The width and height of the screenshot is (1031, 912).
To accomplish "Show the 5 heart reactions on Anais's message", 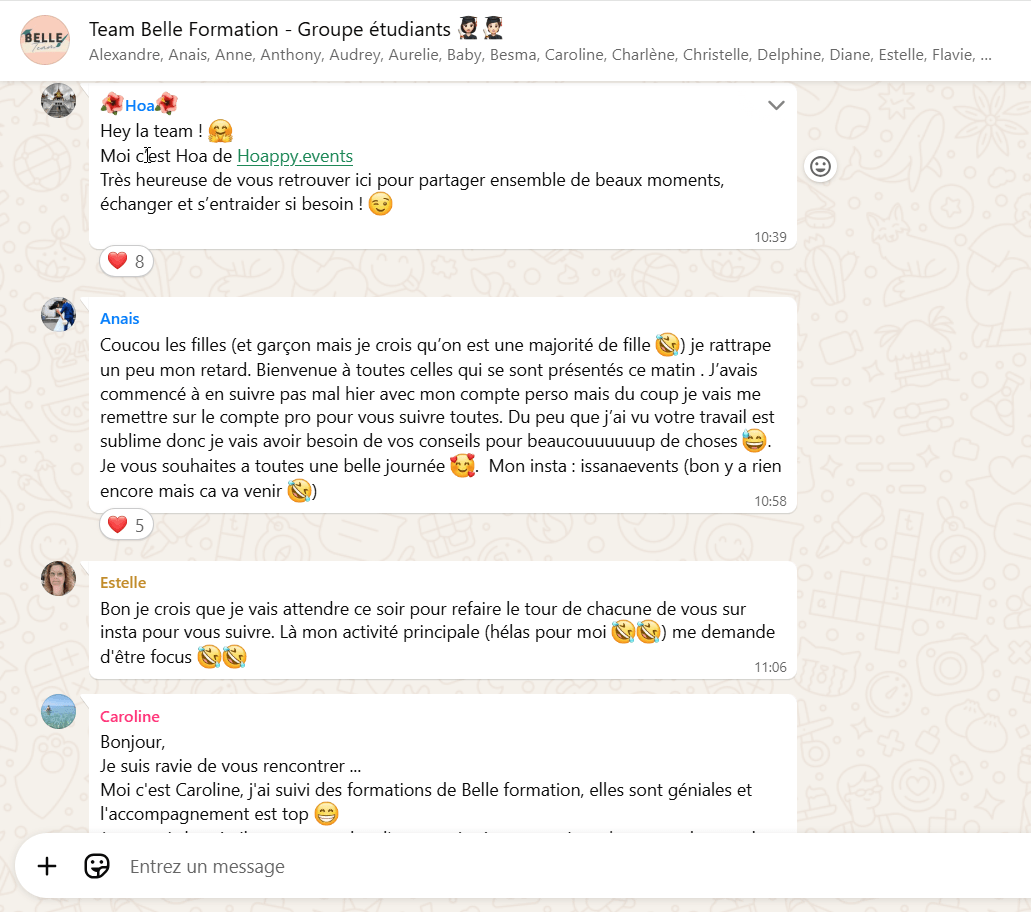I will tap(126, 525).
